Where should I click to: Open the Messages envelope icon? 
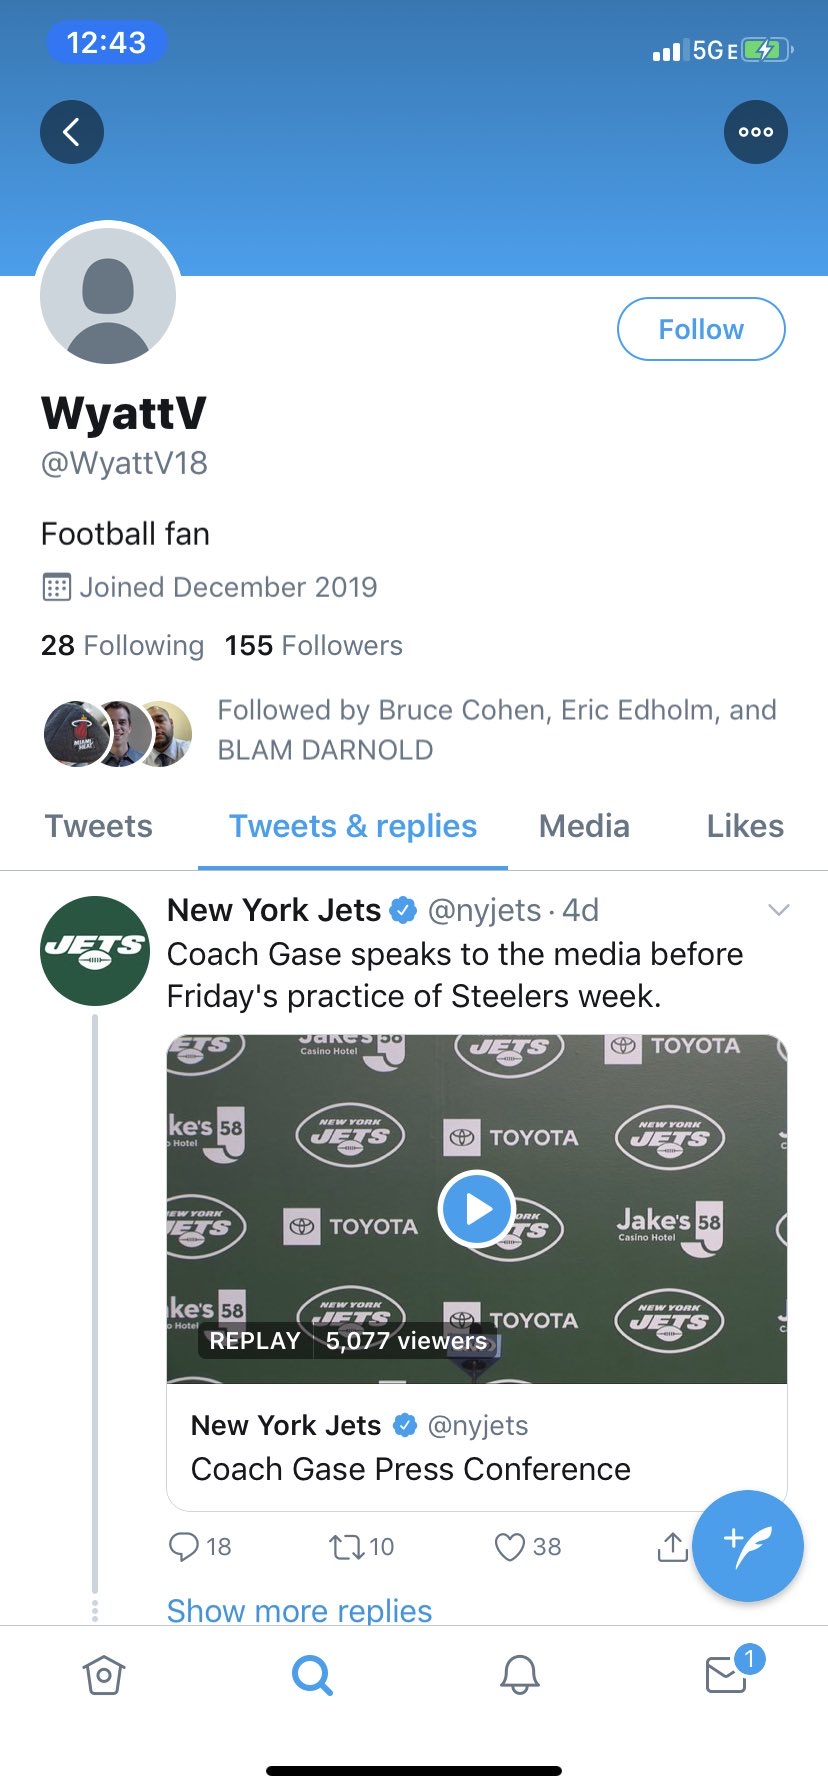point(727,1674)
